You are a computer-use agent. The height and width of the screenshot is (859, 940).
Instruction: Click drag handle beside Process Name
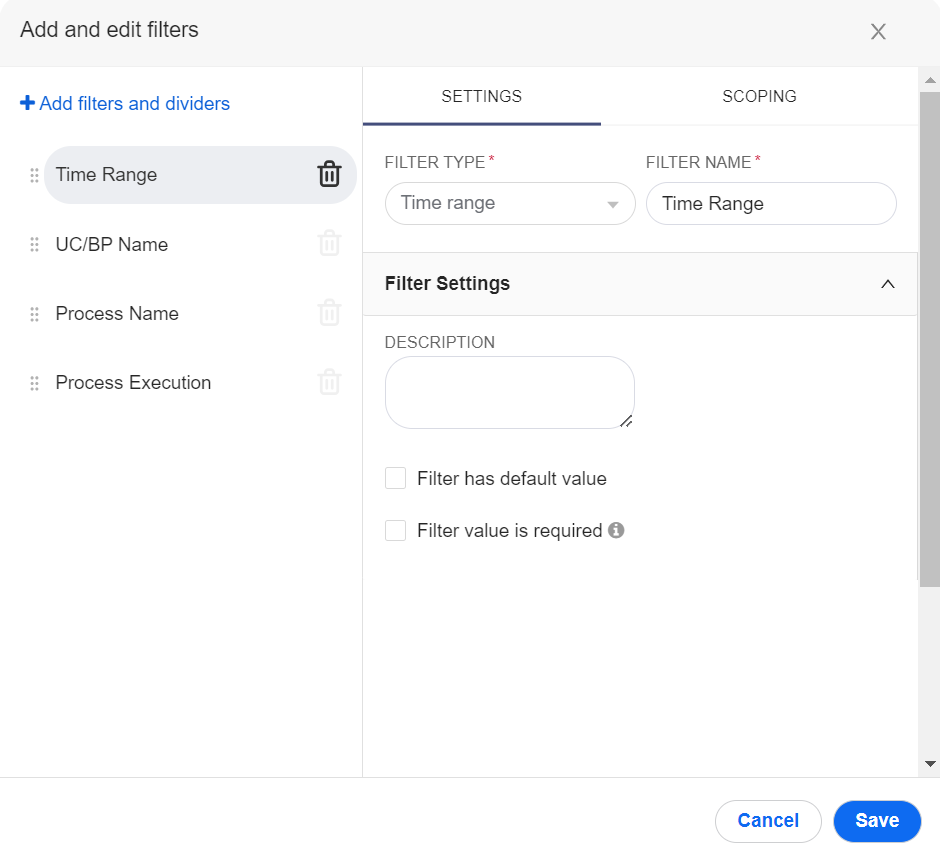pyautogui.click(x=34, y=314)
